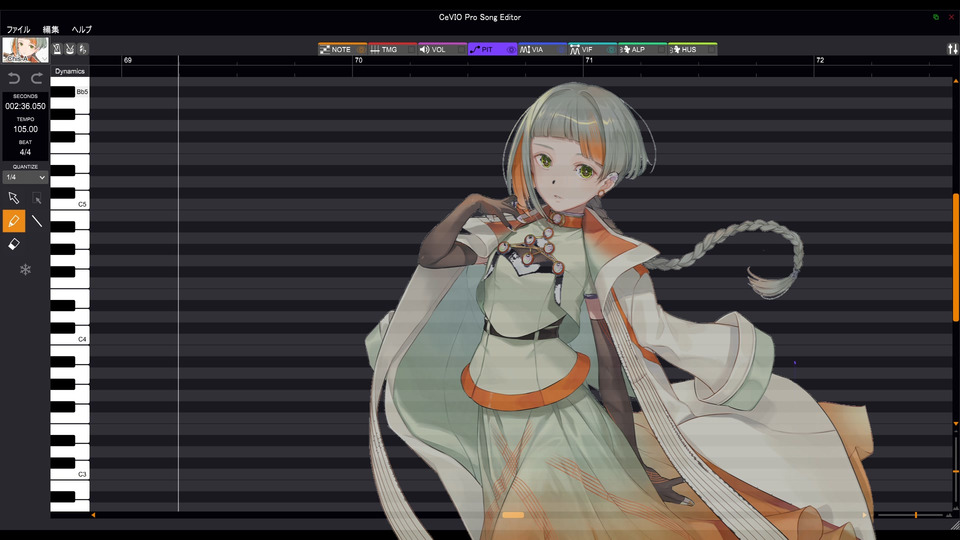Click the Chis-A voice character thumbnail
Image resolution: width=960 pixels, height=540 pixels.
[25, 50]
